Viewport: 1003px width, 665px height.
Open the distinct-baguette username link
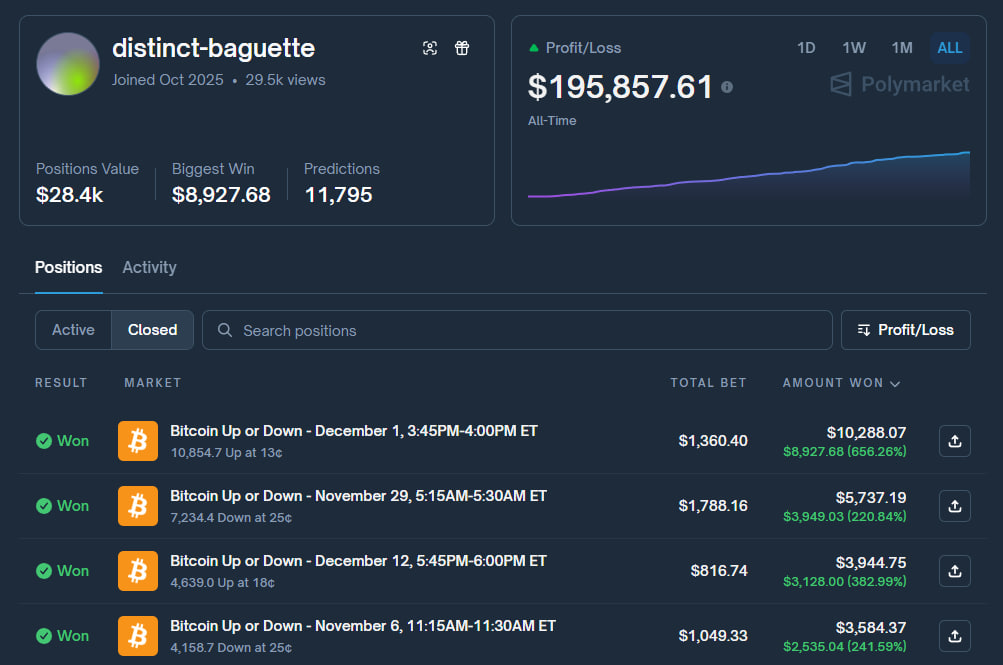[216, 48]
